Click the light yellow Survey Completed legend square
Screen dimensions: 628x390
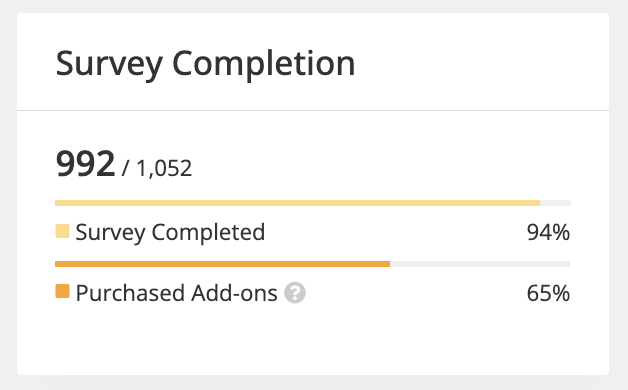coord(62,231)
